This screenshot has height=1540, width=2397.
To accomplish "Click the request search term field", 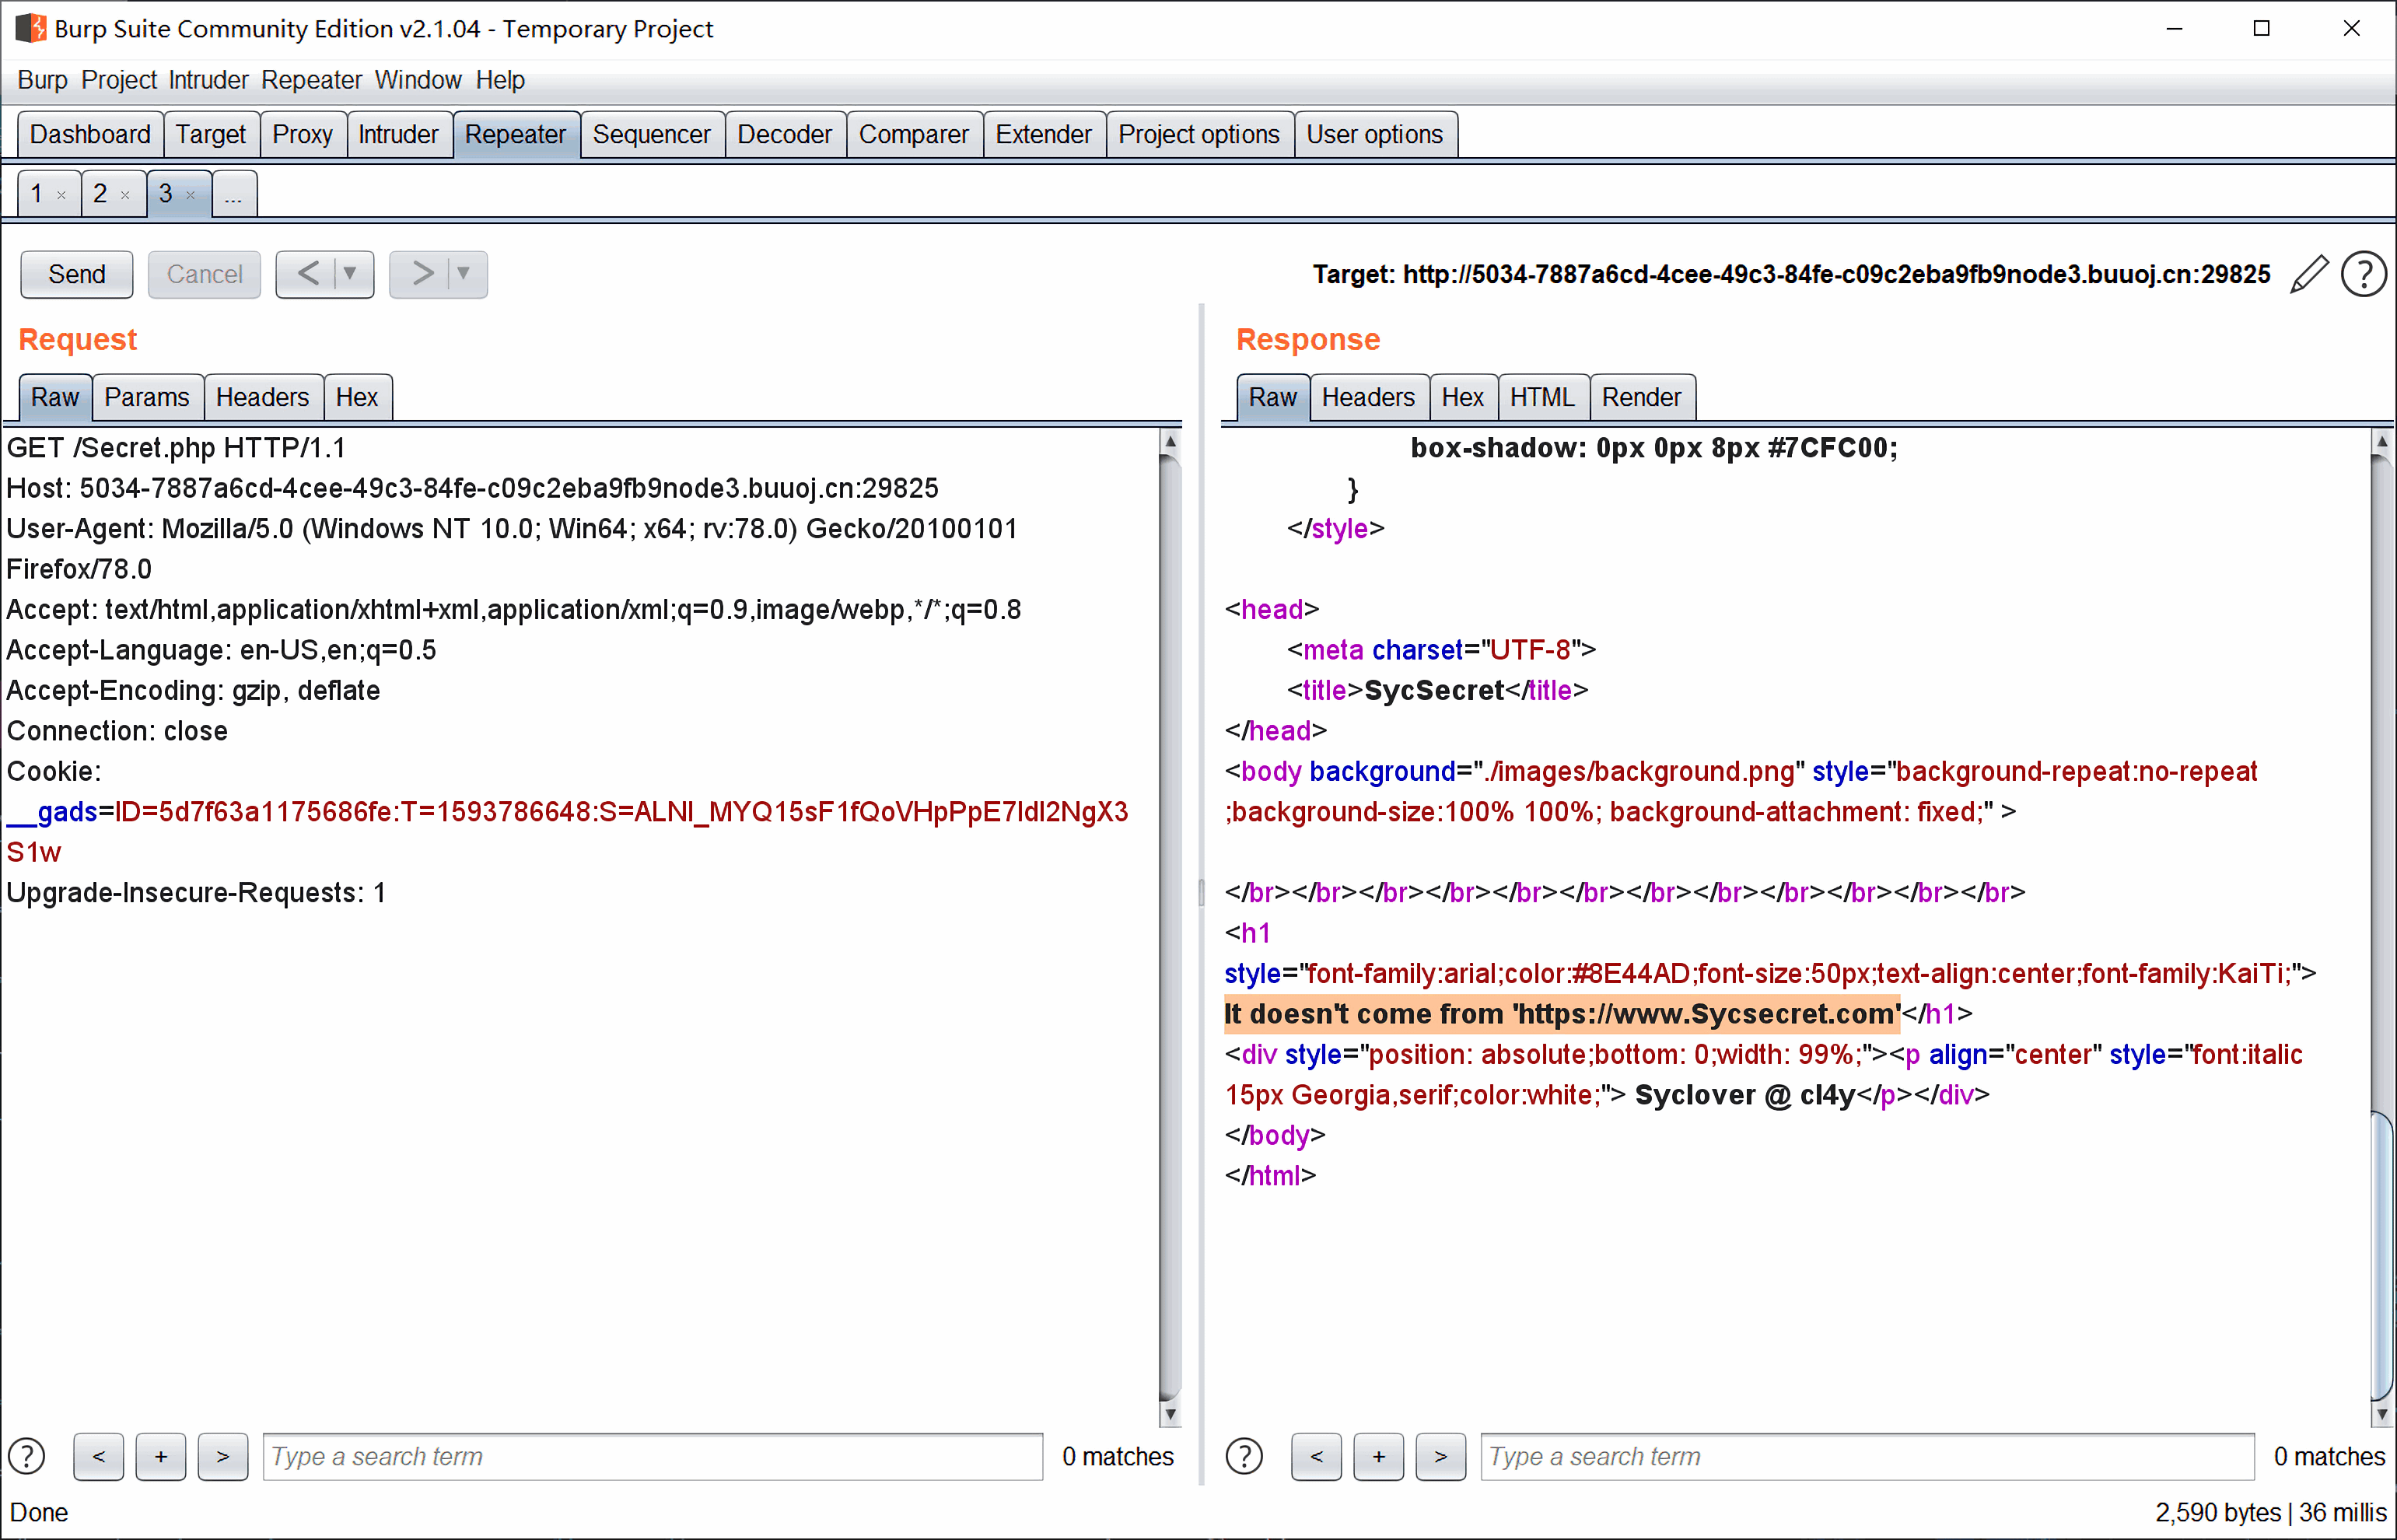I will click(652, 1456).
